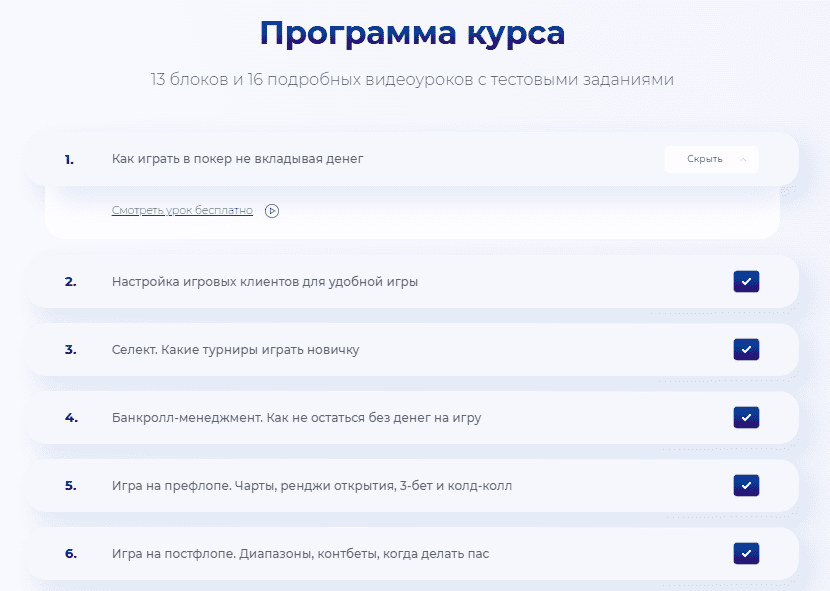This screenshot has width=830, height=591.
Task: Click the number 1 in the first block
Action: [x=67, y=159]
